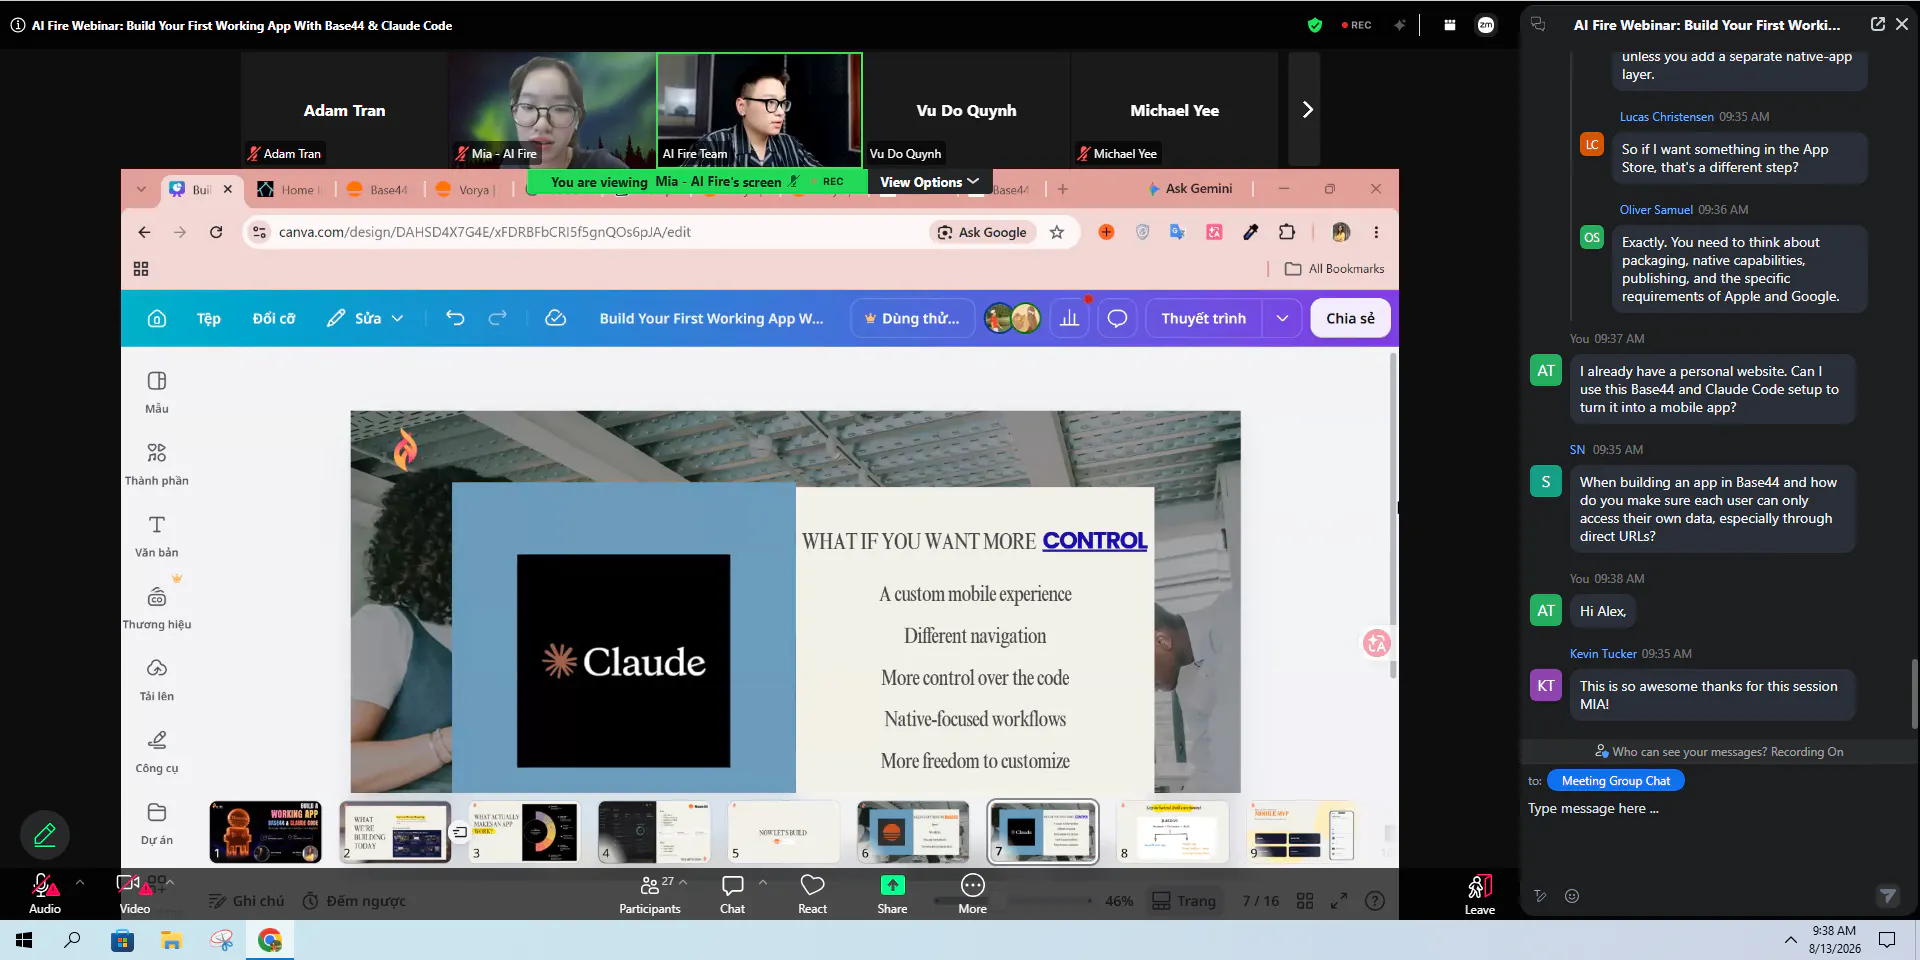Screen dimensions: 1920x960
Task: Open the Zoom React menu
Action: click(812, 894)
